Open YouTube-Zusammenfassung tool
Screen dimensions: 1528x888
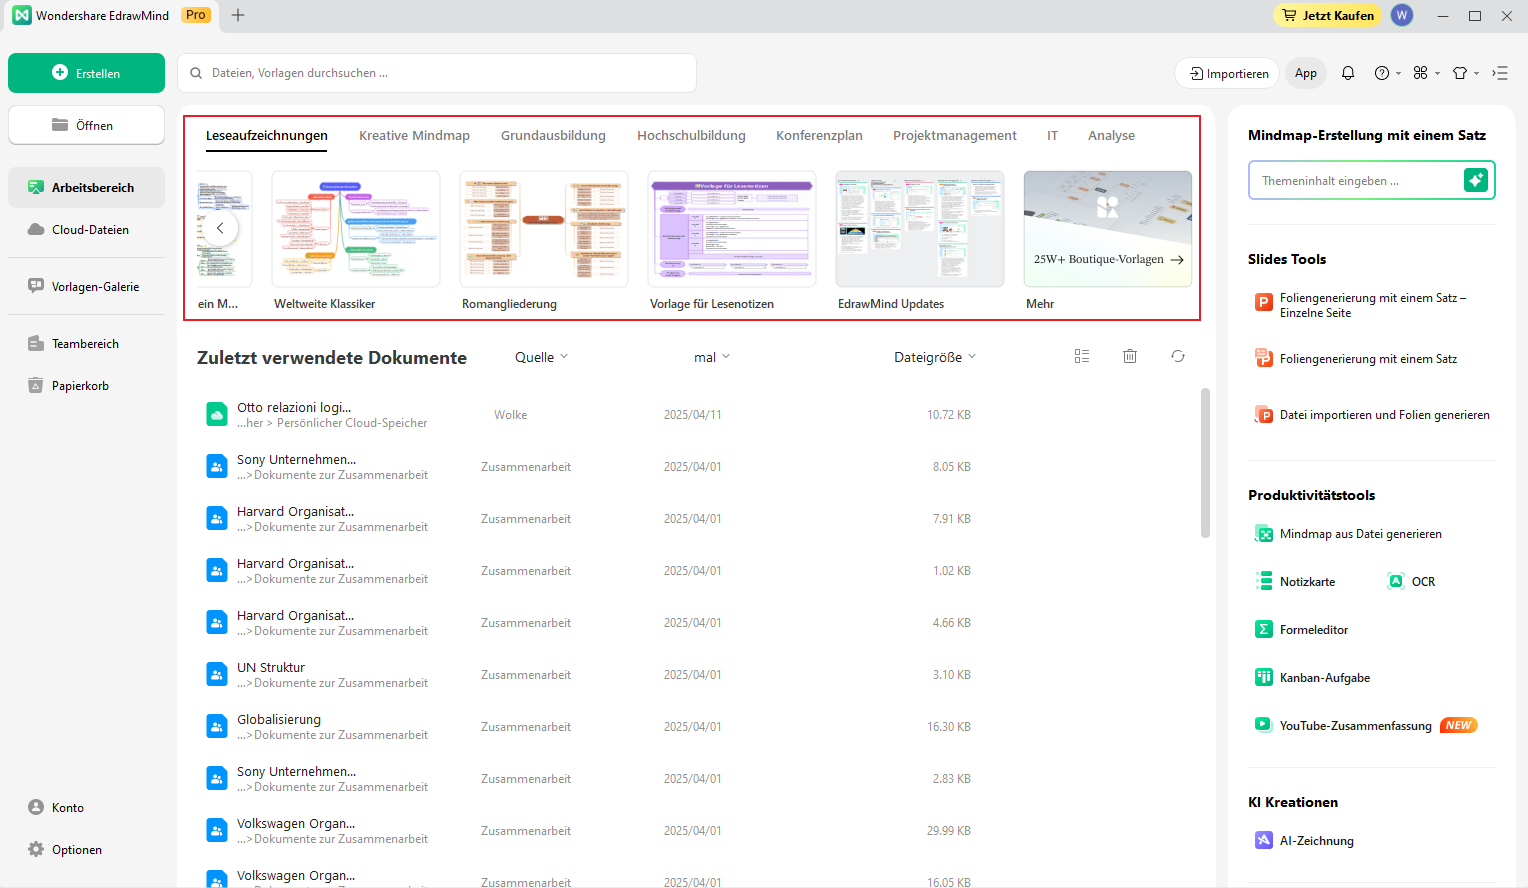(1366, 726)
